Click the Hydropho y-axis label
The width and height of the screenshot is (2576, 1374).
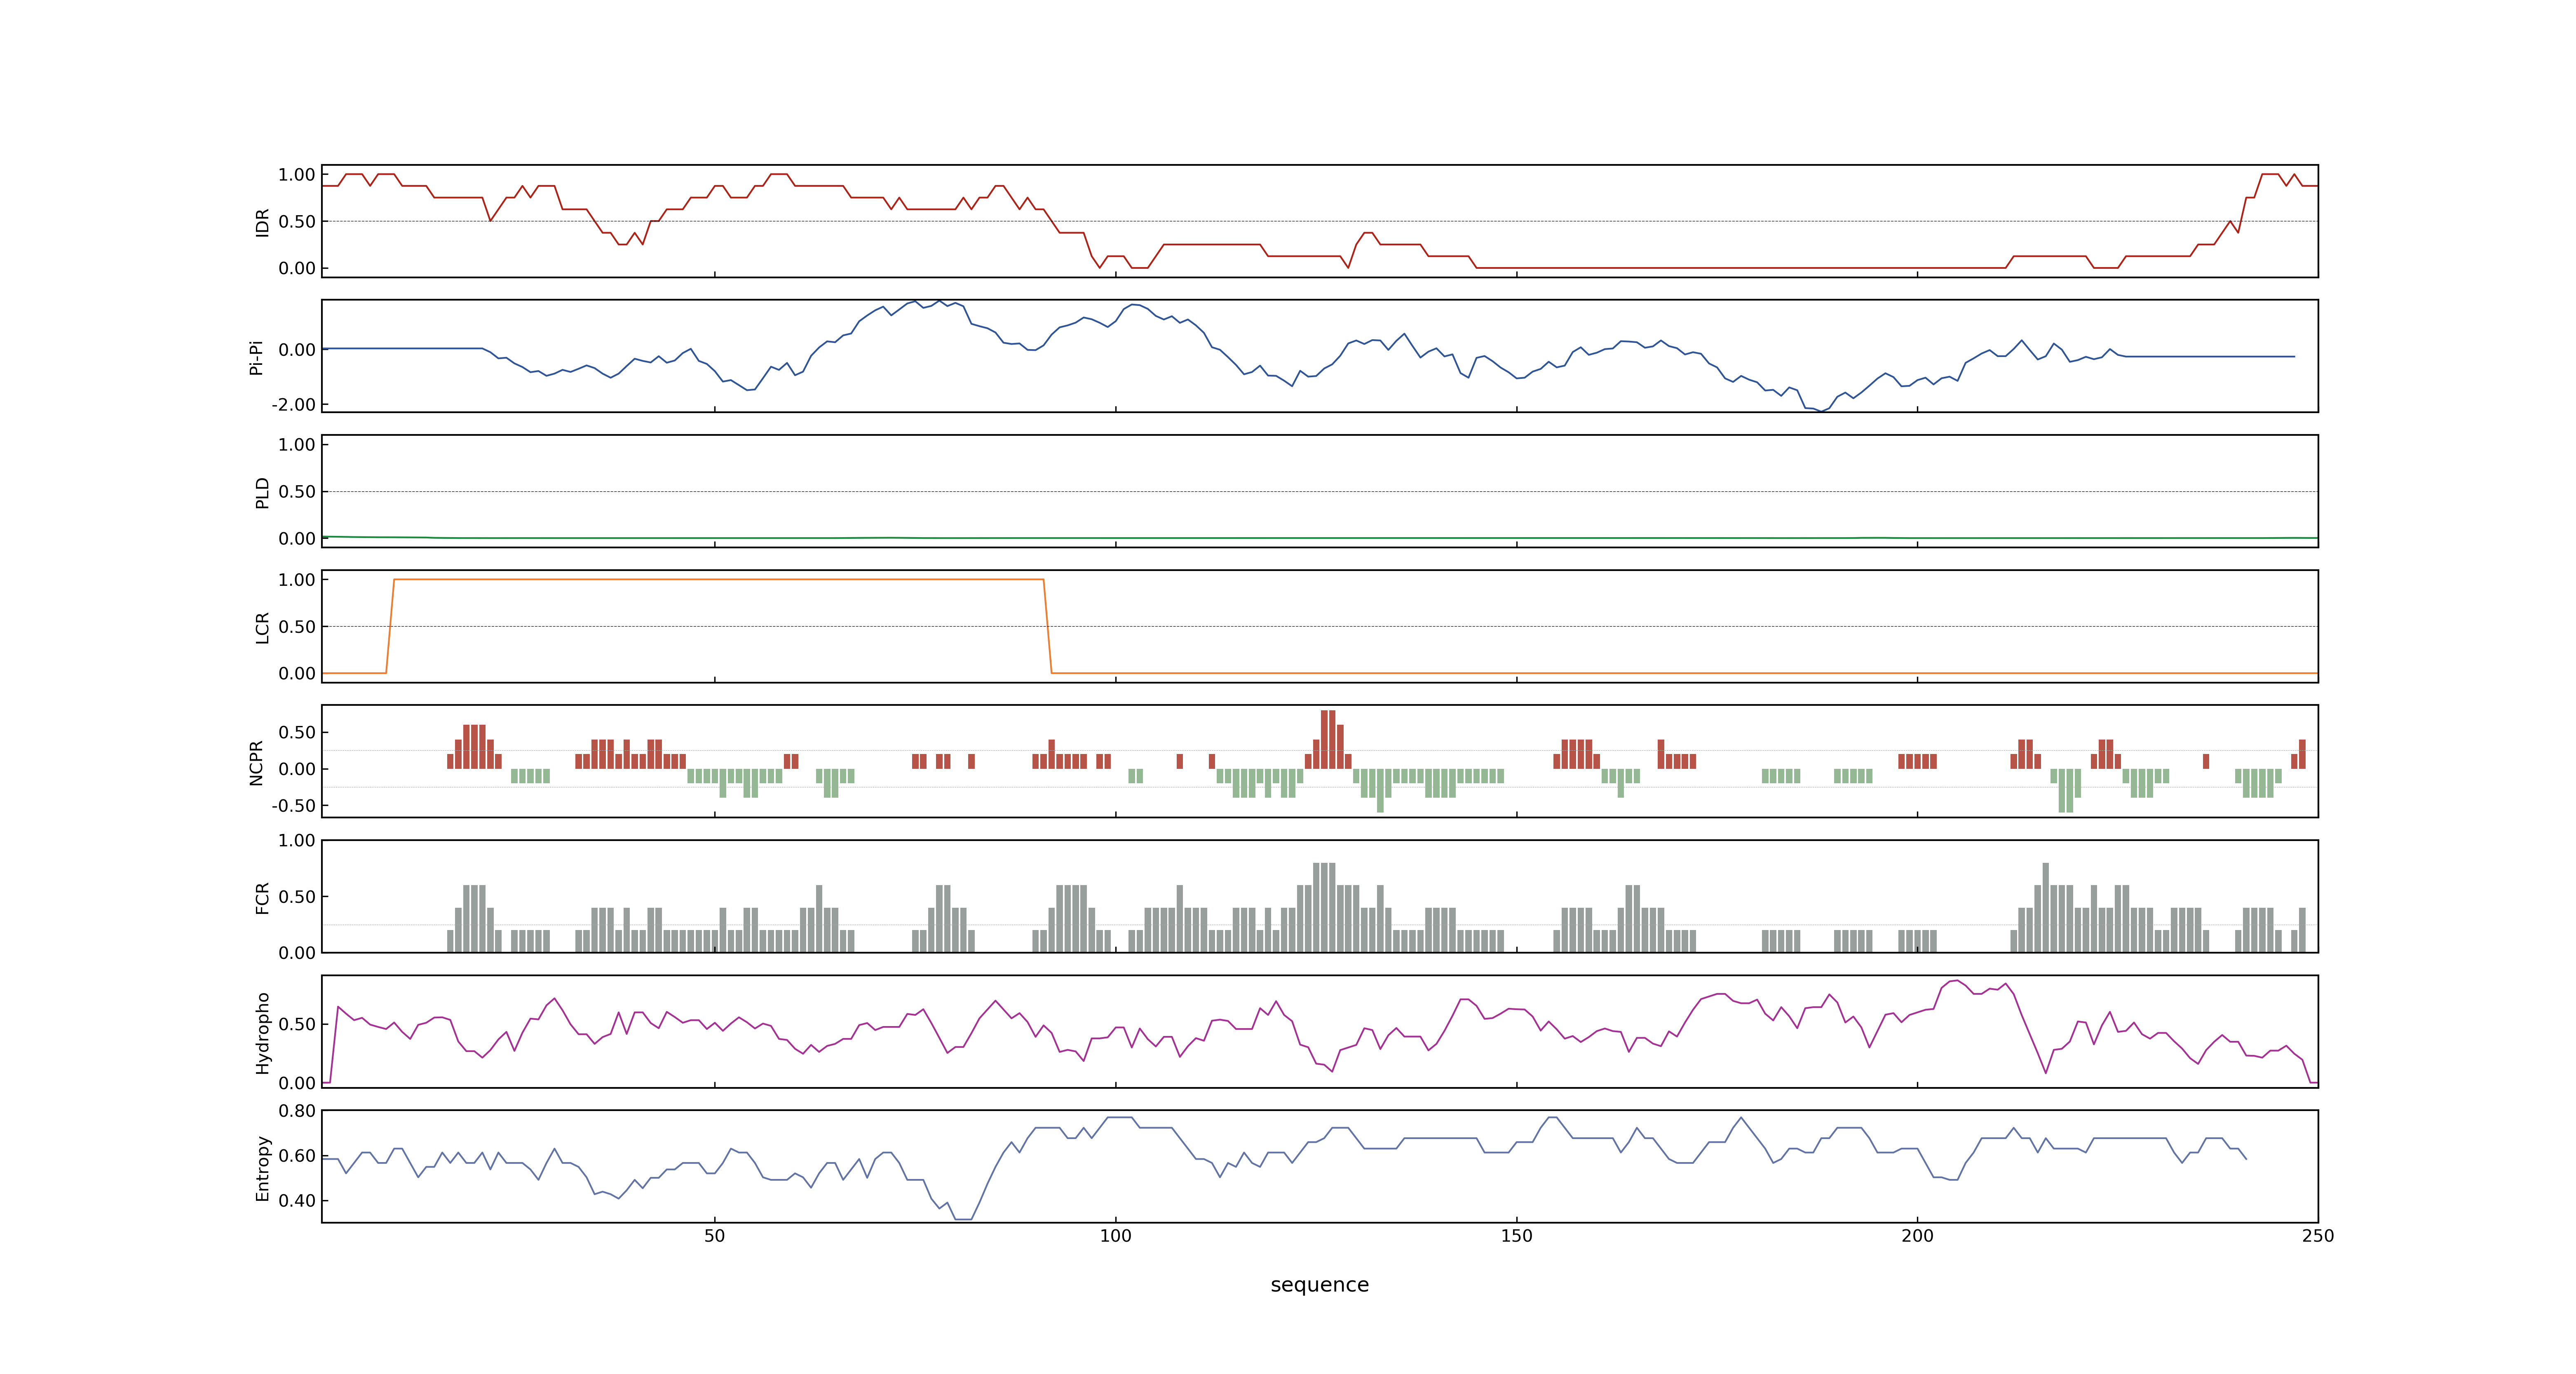click(262, 1033)
